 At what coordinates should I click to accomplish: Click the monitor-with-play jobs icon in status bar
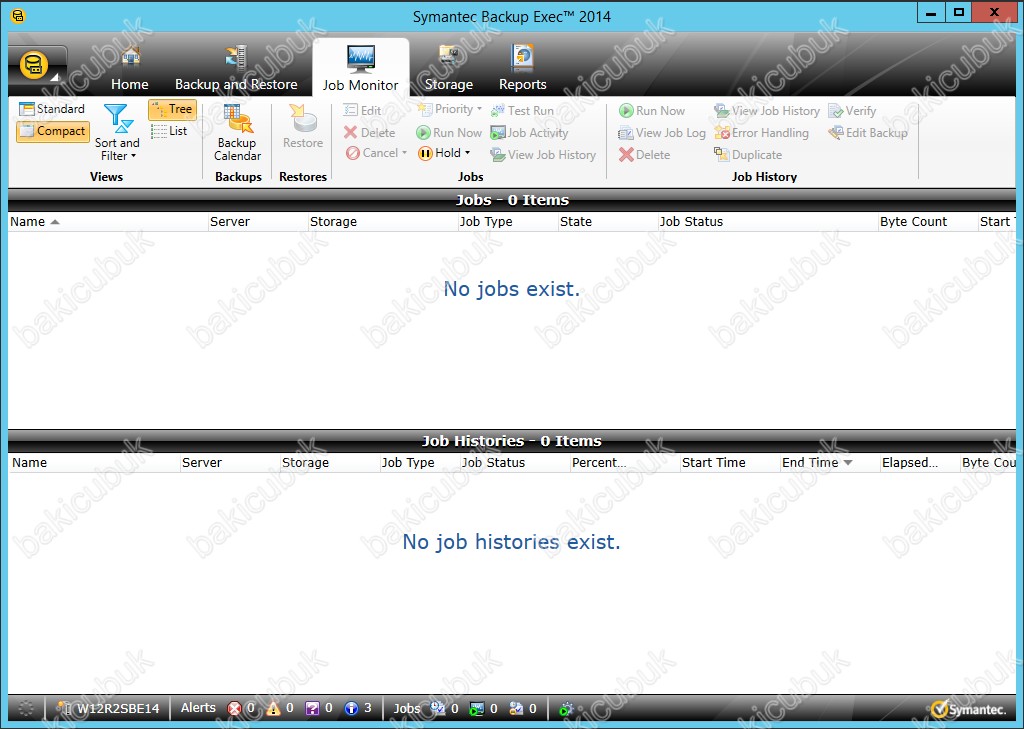coord(477,708)
